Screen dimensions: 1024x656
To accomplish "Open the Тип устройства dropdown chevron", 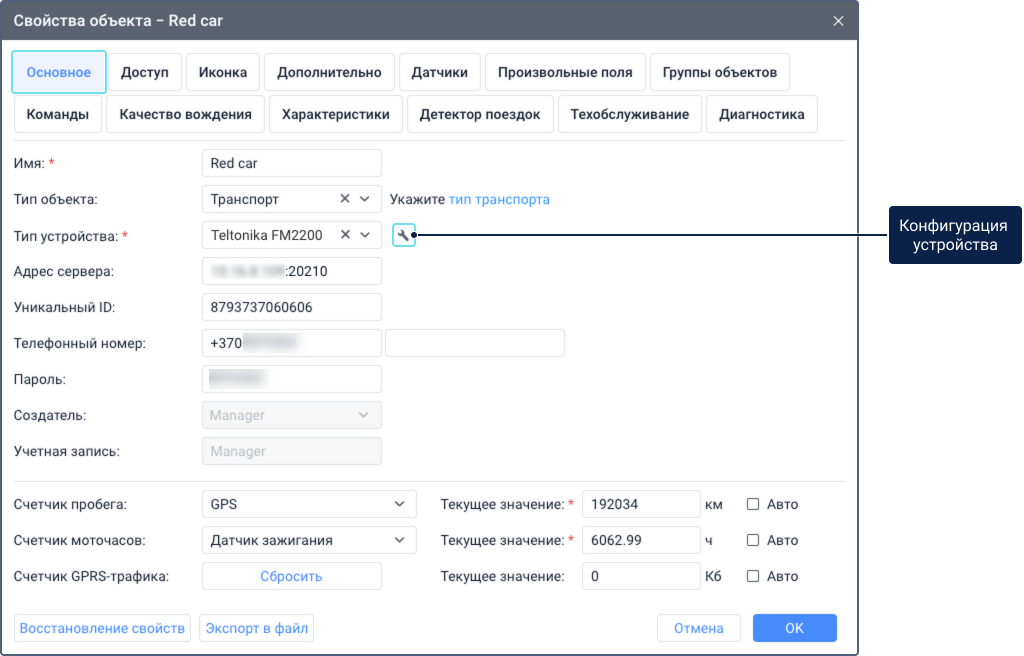I will tap(365, 235).
